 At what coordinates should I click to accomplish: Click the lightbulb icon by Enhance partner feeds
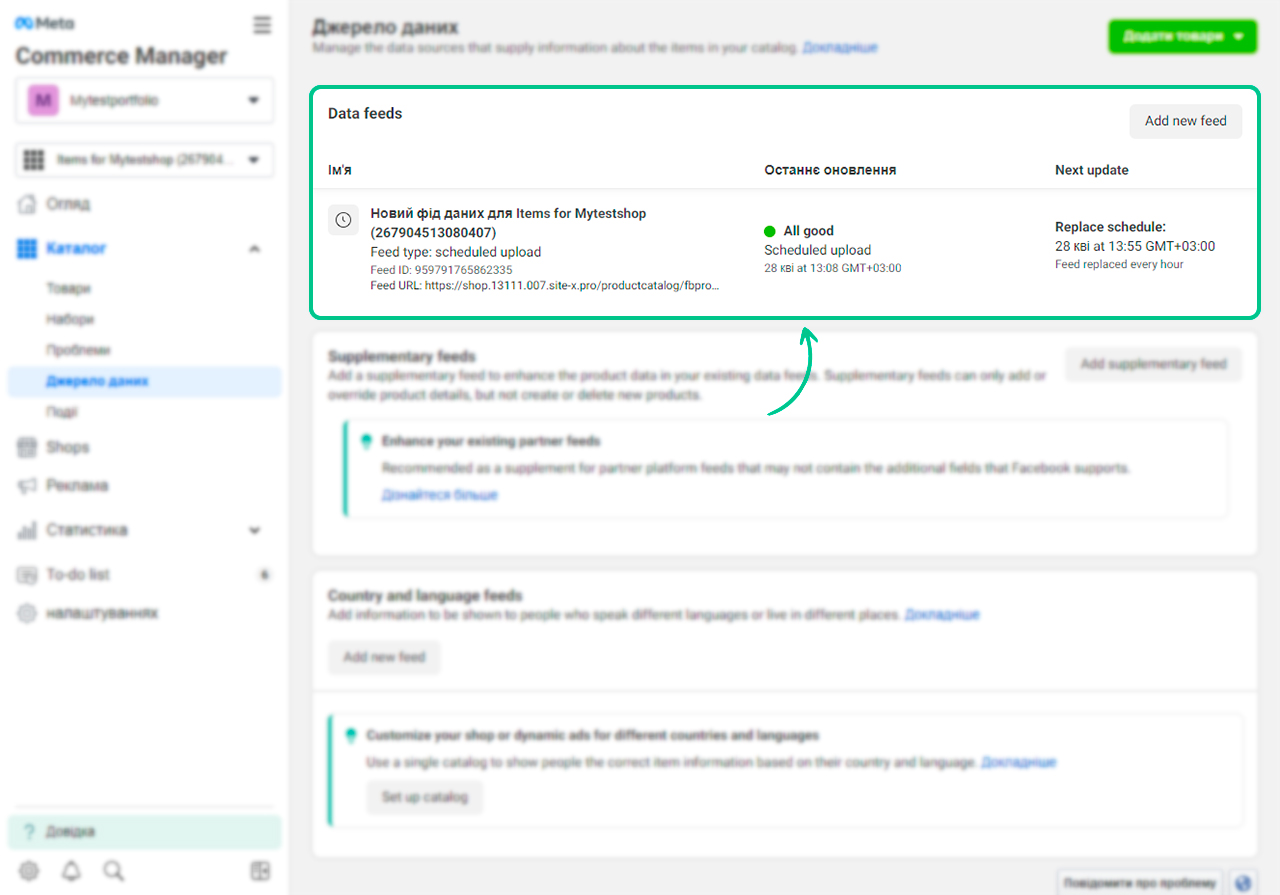(x=366, y=441)
